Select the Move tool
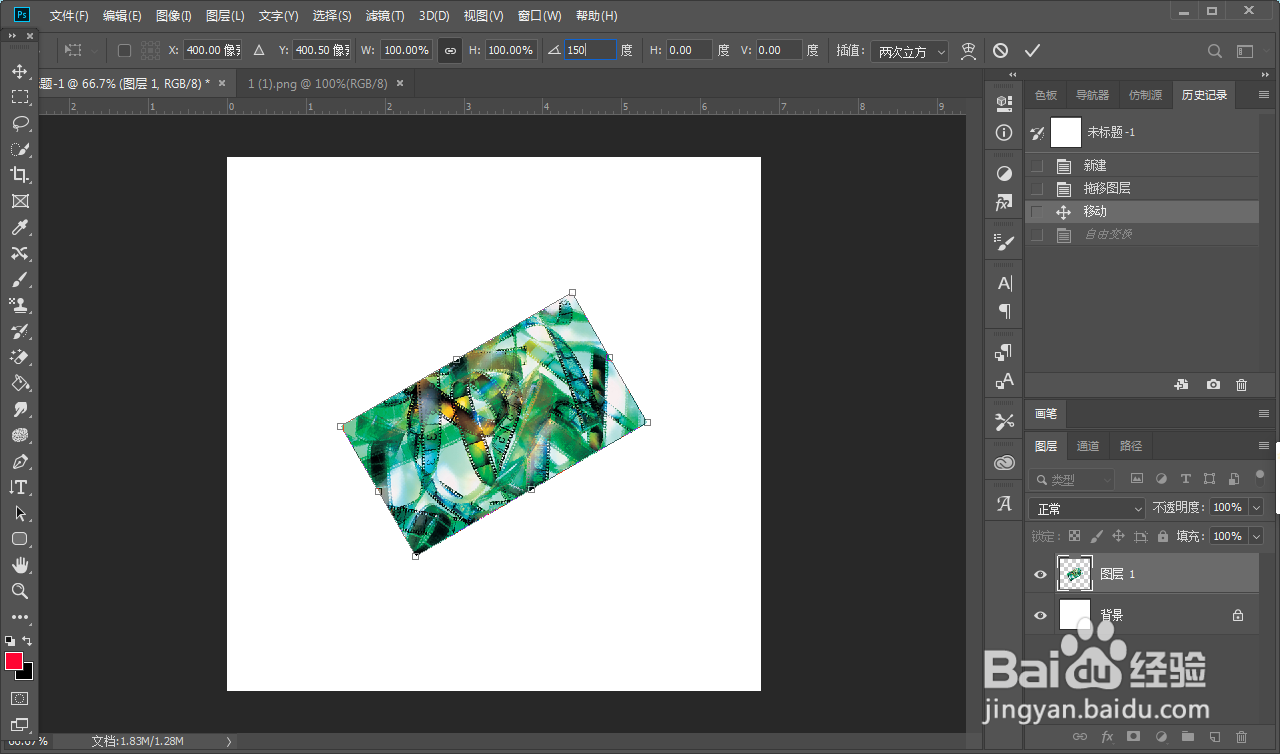This screenshot has height=754, width=1280. tap(19, 71)
